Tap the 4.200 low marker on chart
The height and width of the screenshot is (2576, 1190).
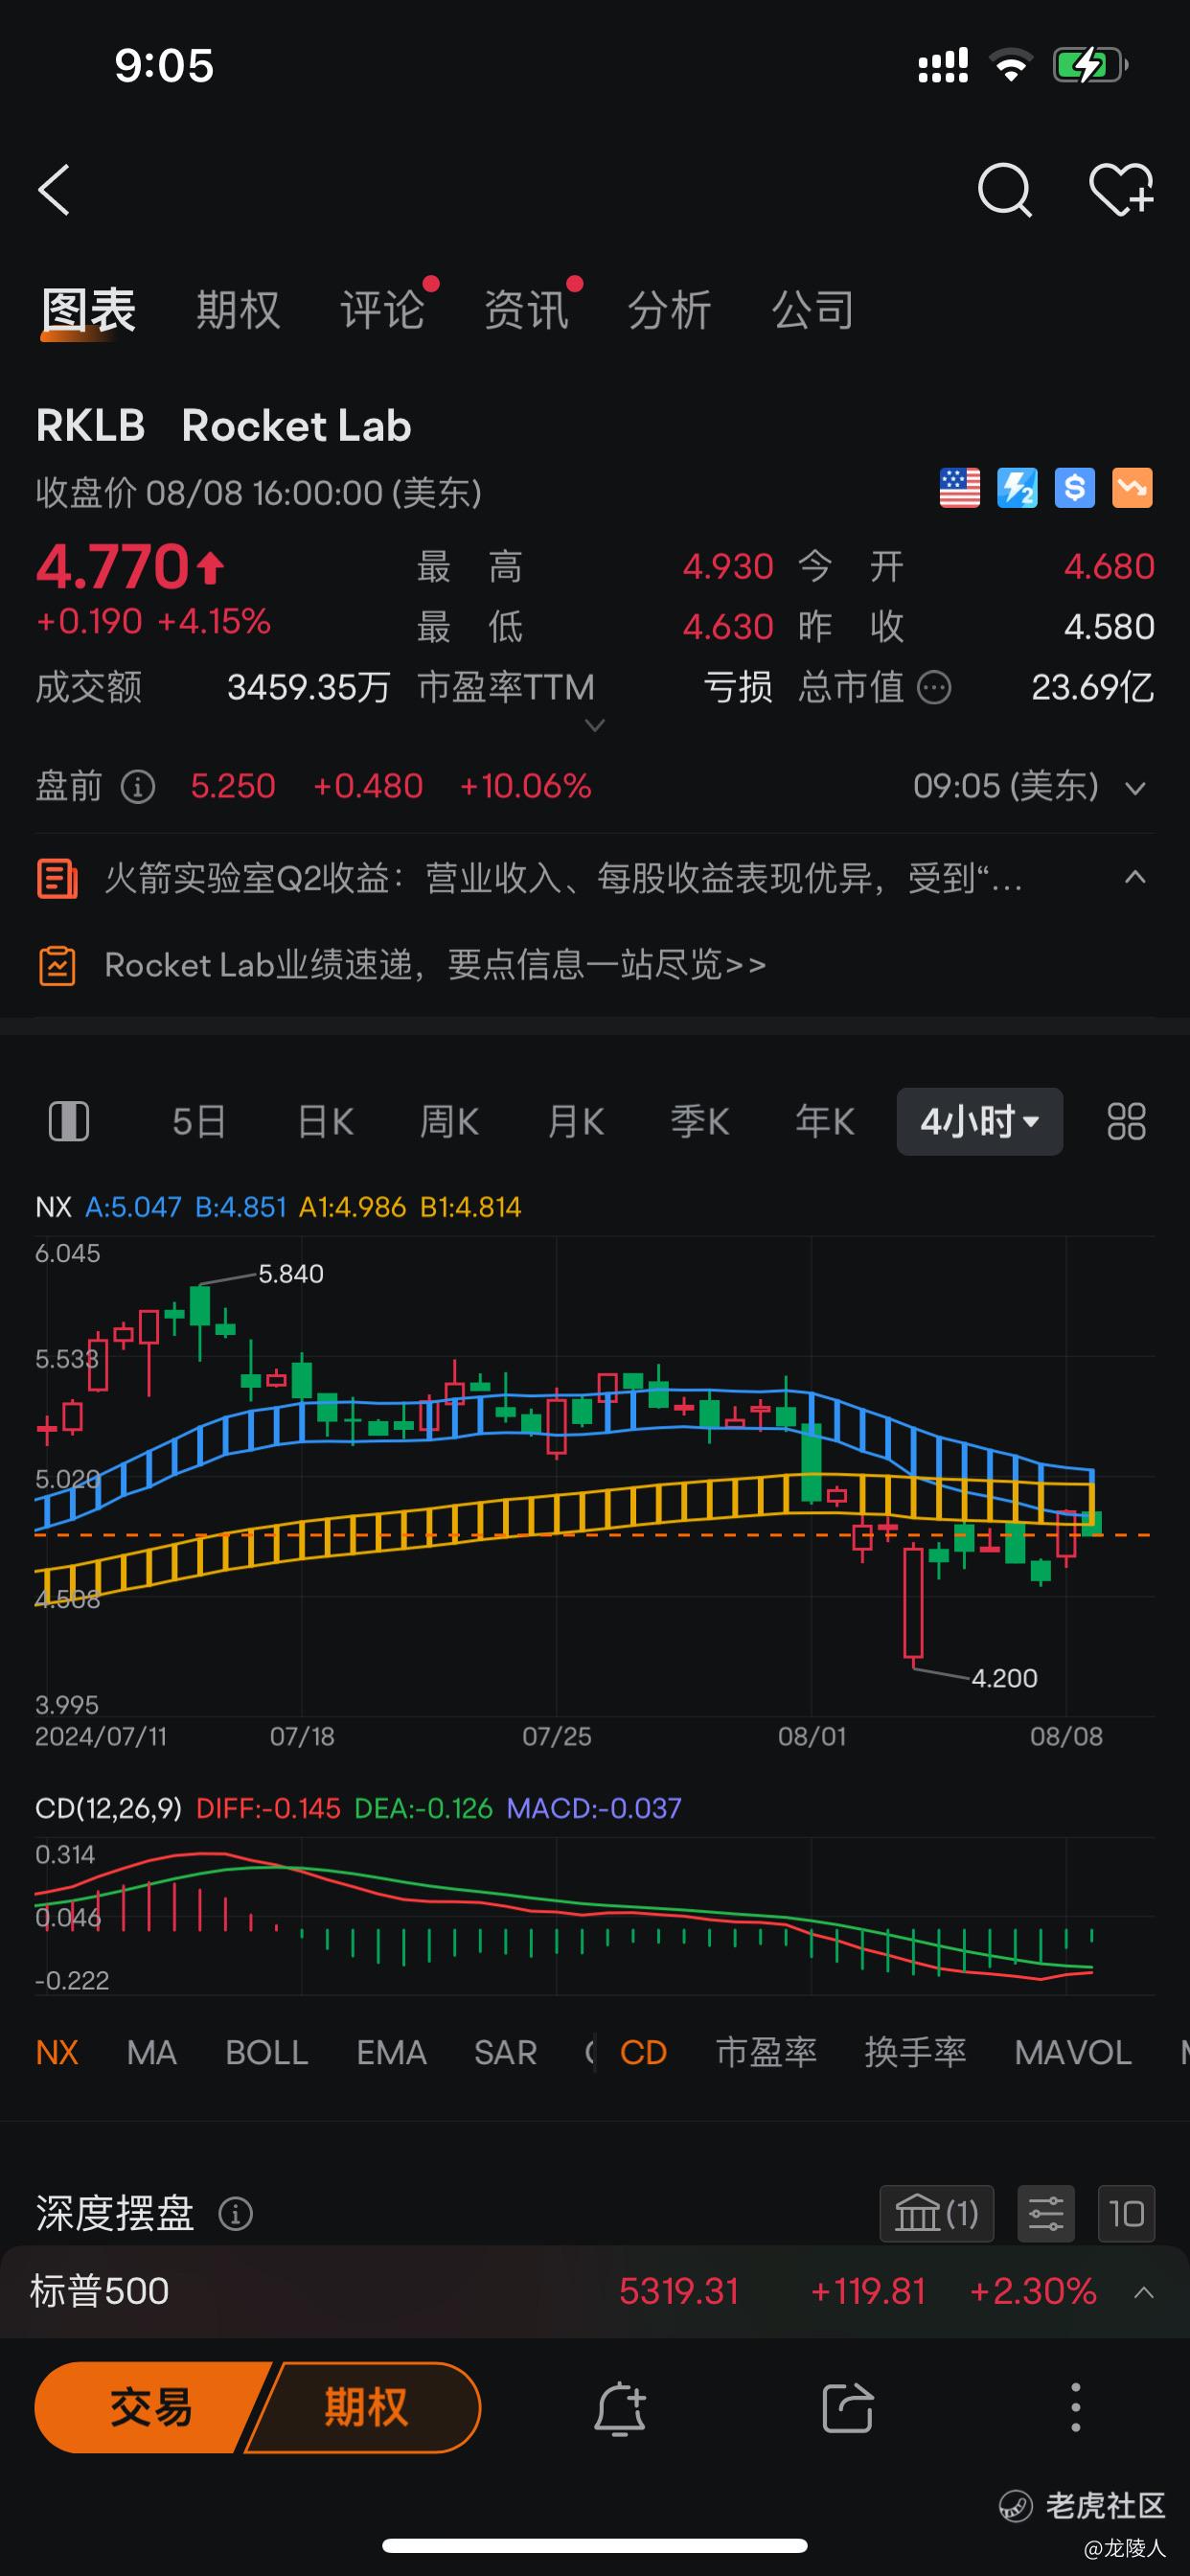[x=1004, y=1678]
